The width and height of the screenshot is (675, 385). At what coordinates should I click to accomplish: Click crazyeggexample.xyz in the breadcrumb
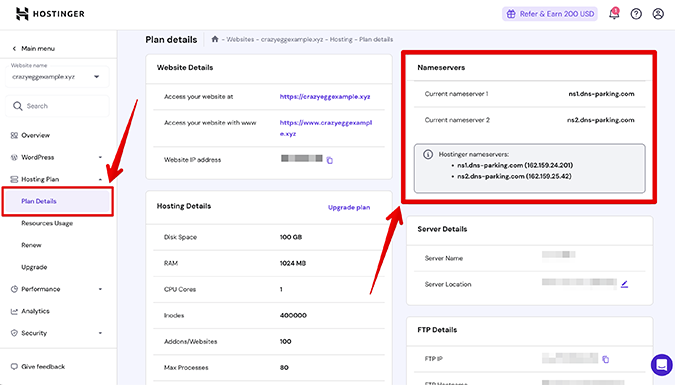tap(292, 39)
